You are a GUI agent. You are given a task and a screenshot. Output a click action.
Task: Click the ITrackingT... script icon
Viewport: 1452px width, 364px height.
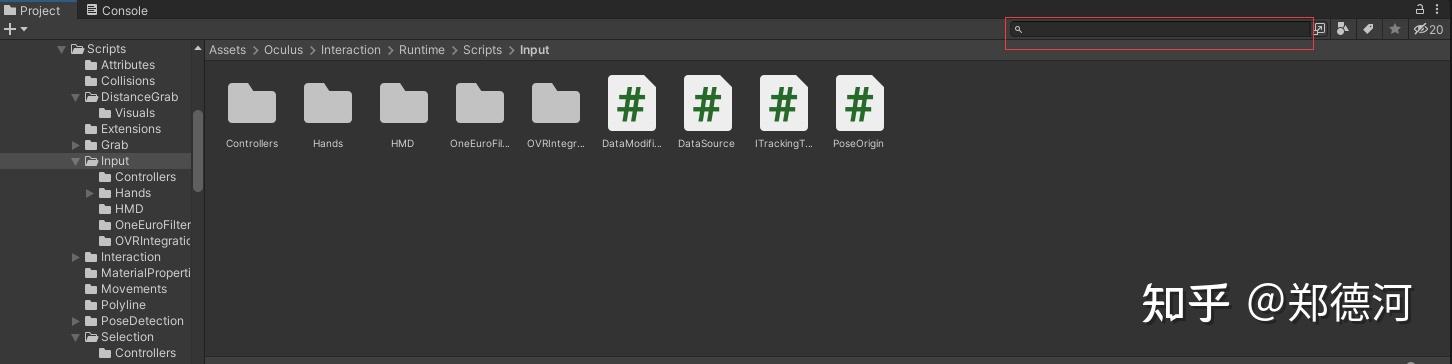[x=783, y=103]
